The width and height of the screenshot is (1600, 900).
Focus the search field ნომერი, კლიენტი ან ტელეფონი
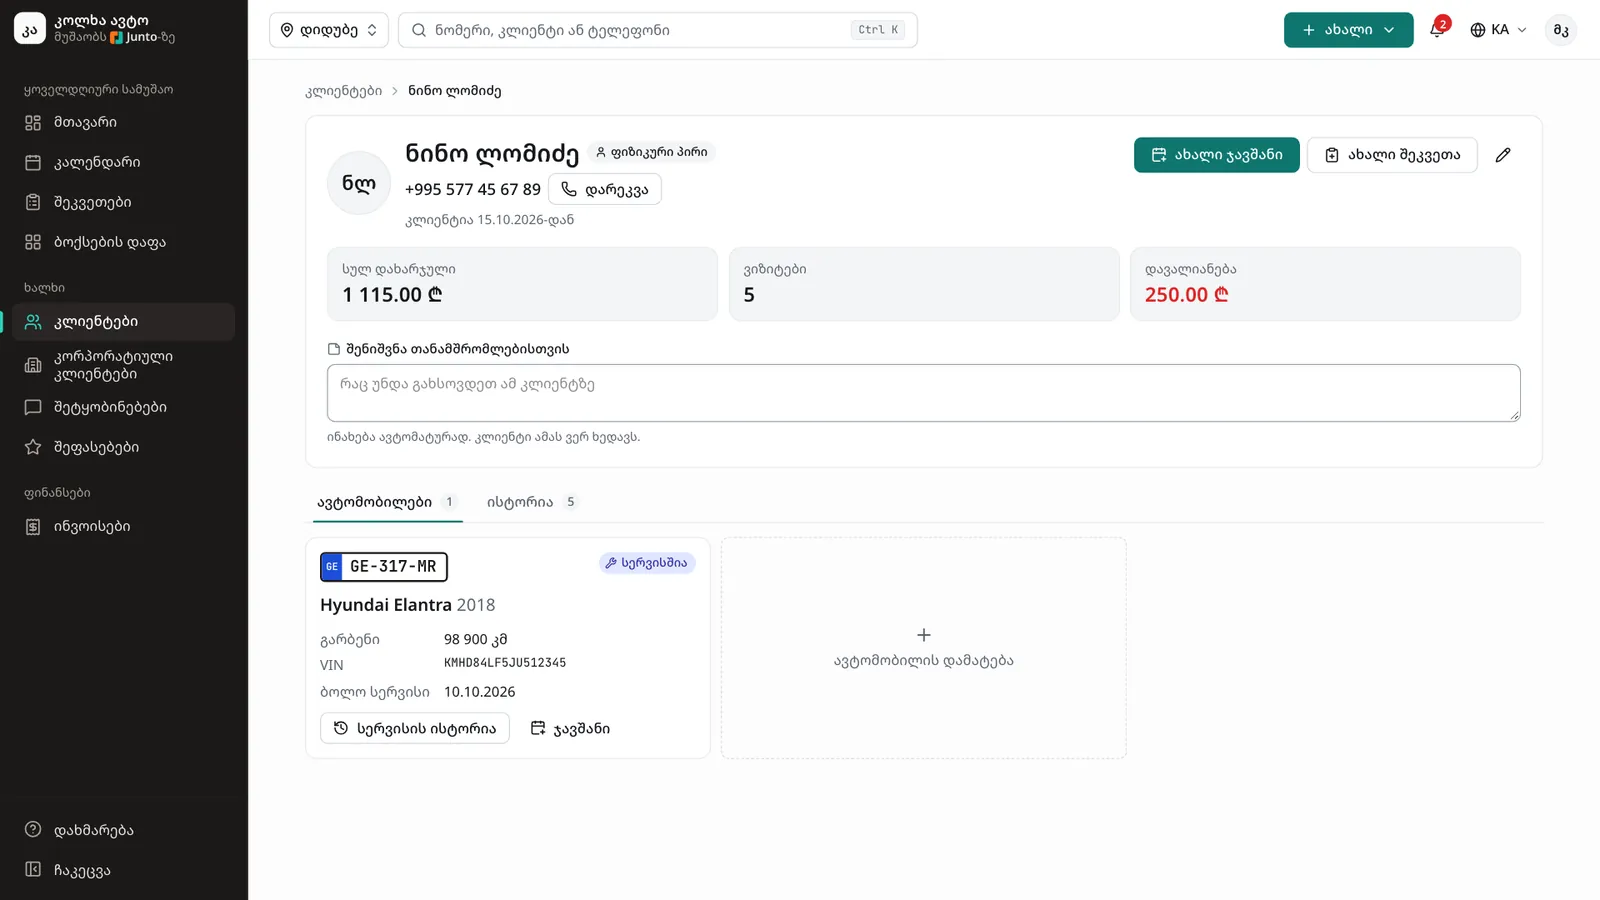[658, 30]
